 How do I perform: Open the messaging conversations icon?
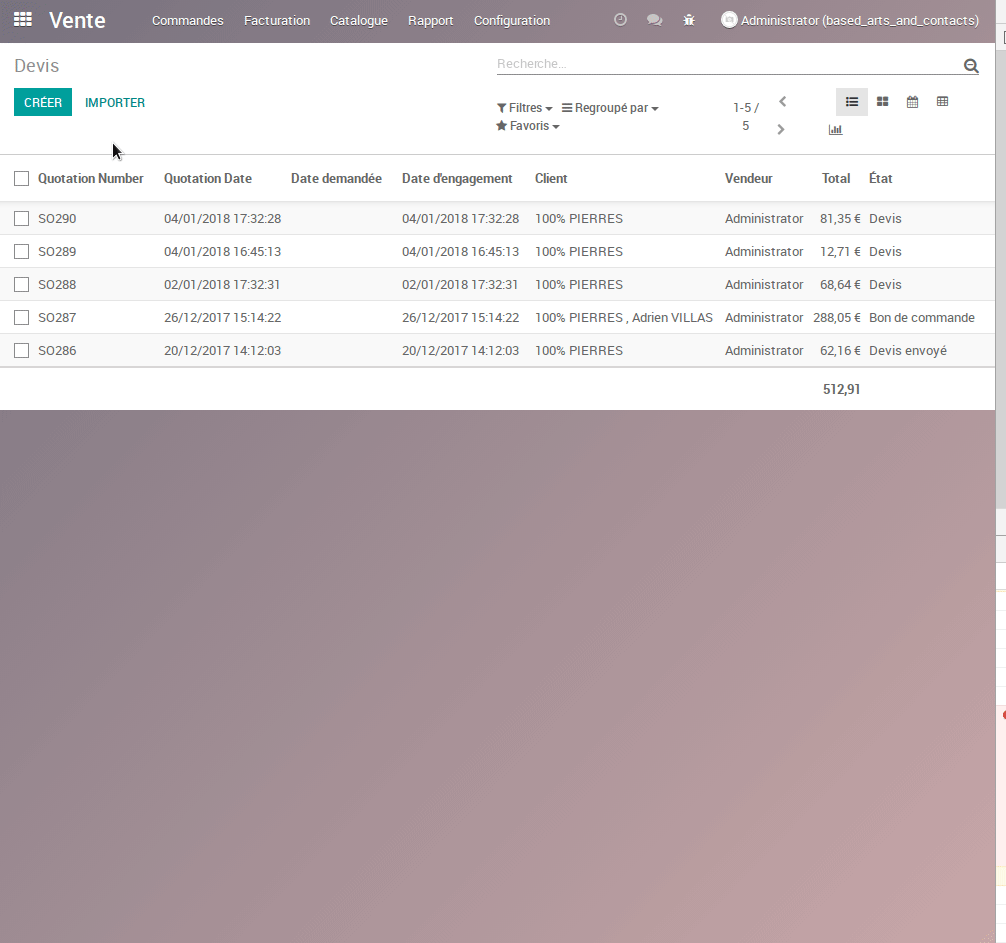click(654, 19)
